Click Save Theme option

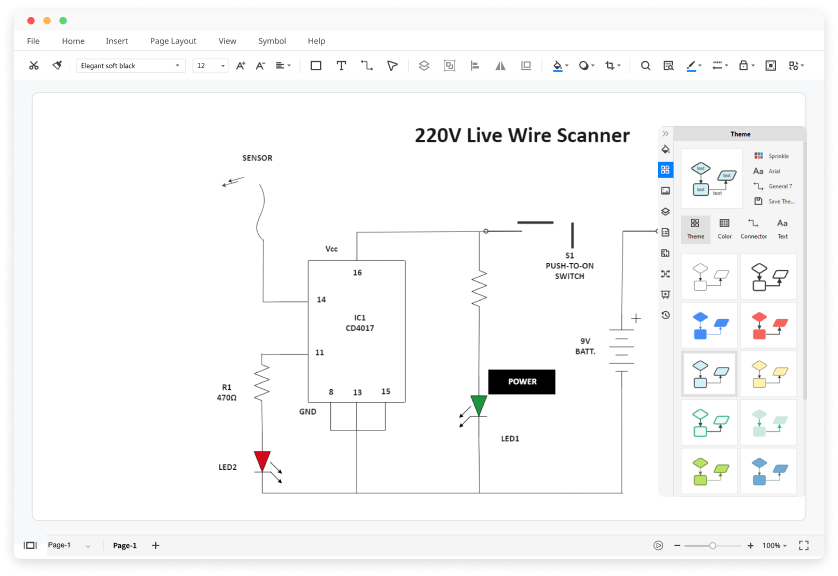pyautogui.click(x=774, y=201)
